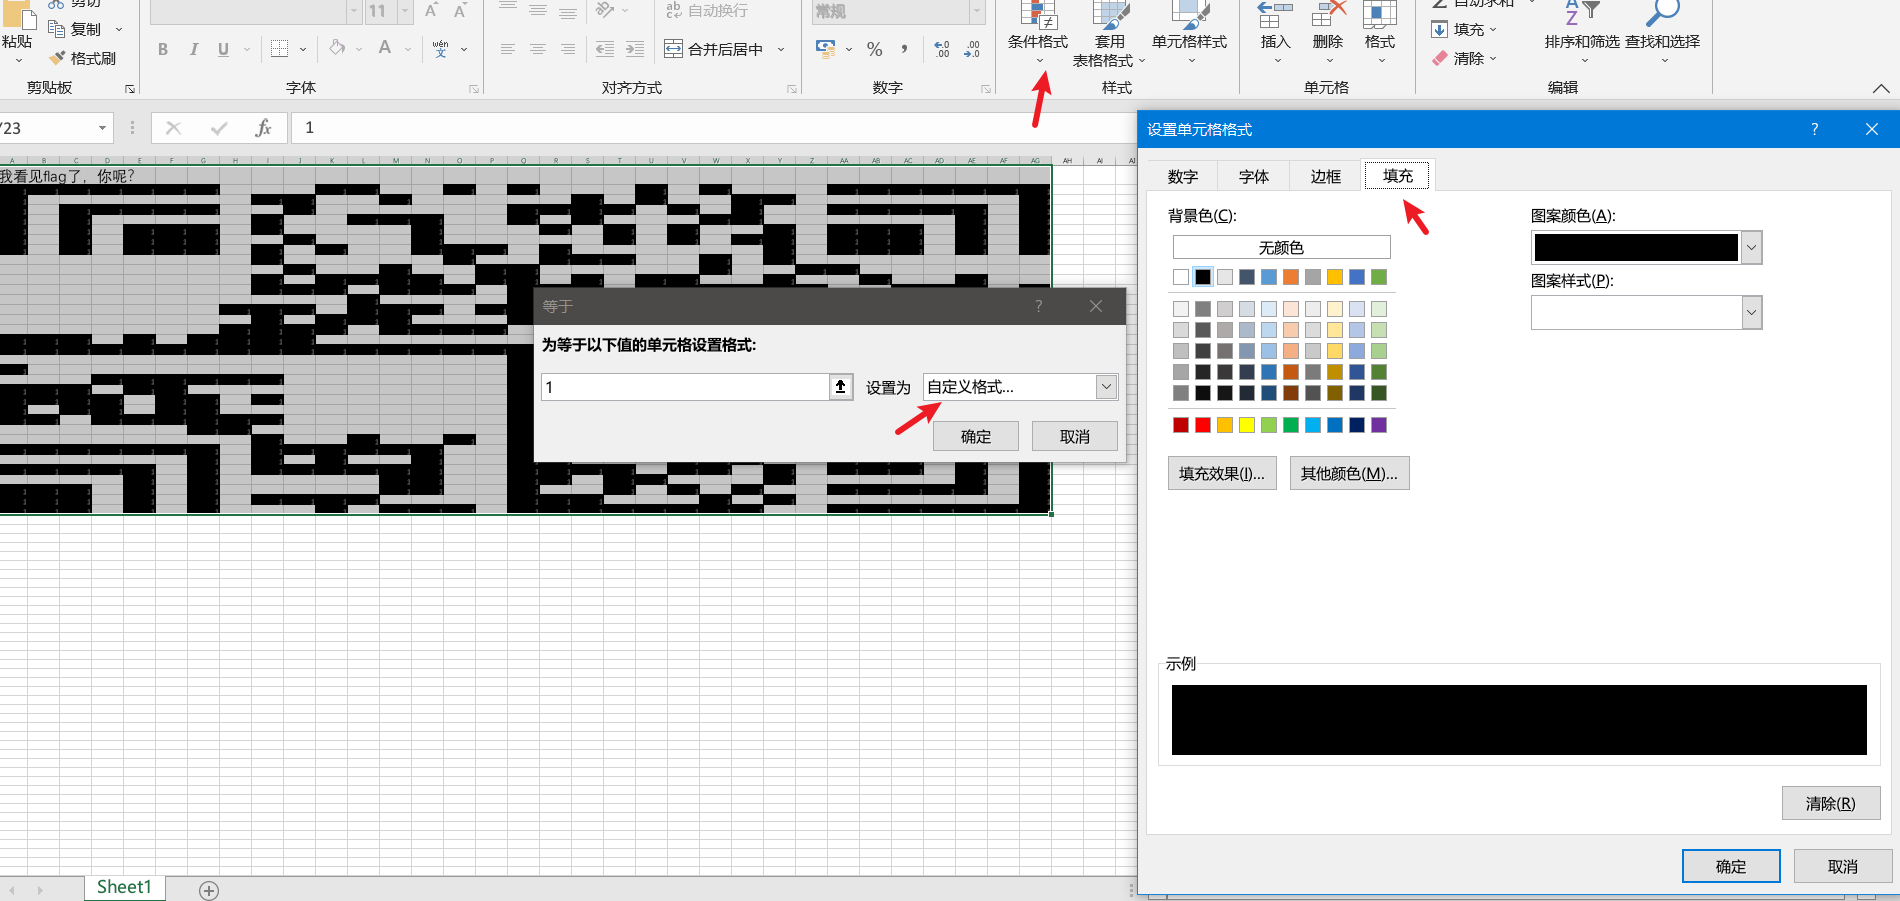The width and height of the screenshot is (1900, 901).
Task: Click the formula bar input
Action: coord(712,128)
